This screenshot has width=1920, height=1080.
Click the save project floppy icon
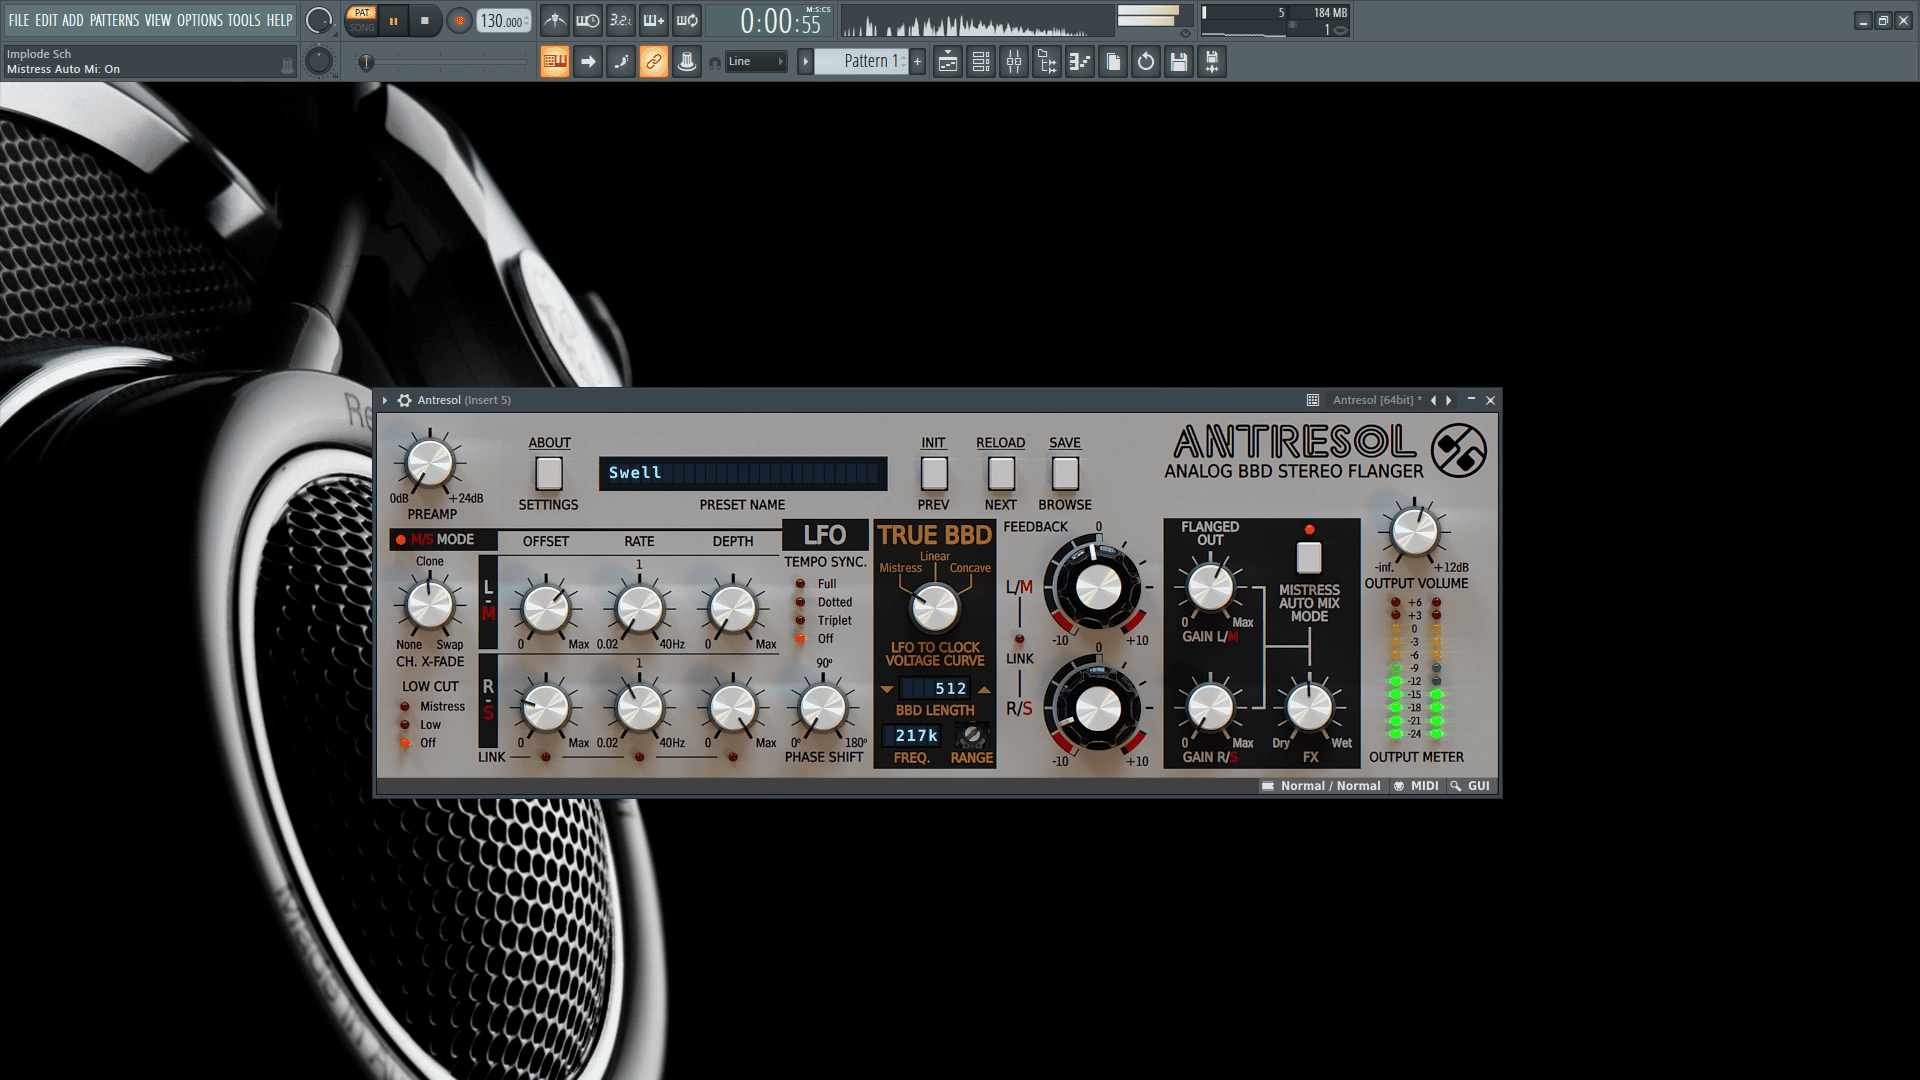coord(1179,62)
